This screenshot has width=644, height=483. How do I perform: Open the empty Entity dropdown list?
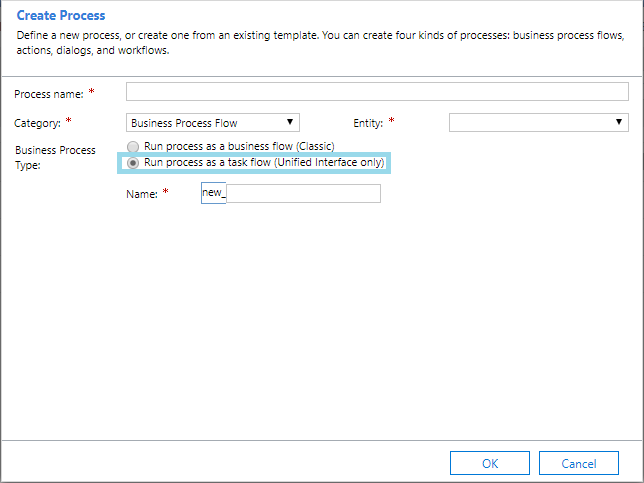point(538,123)
